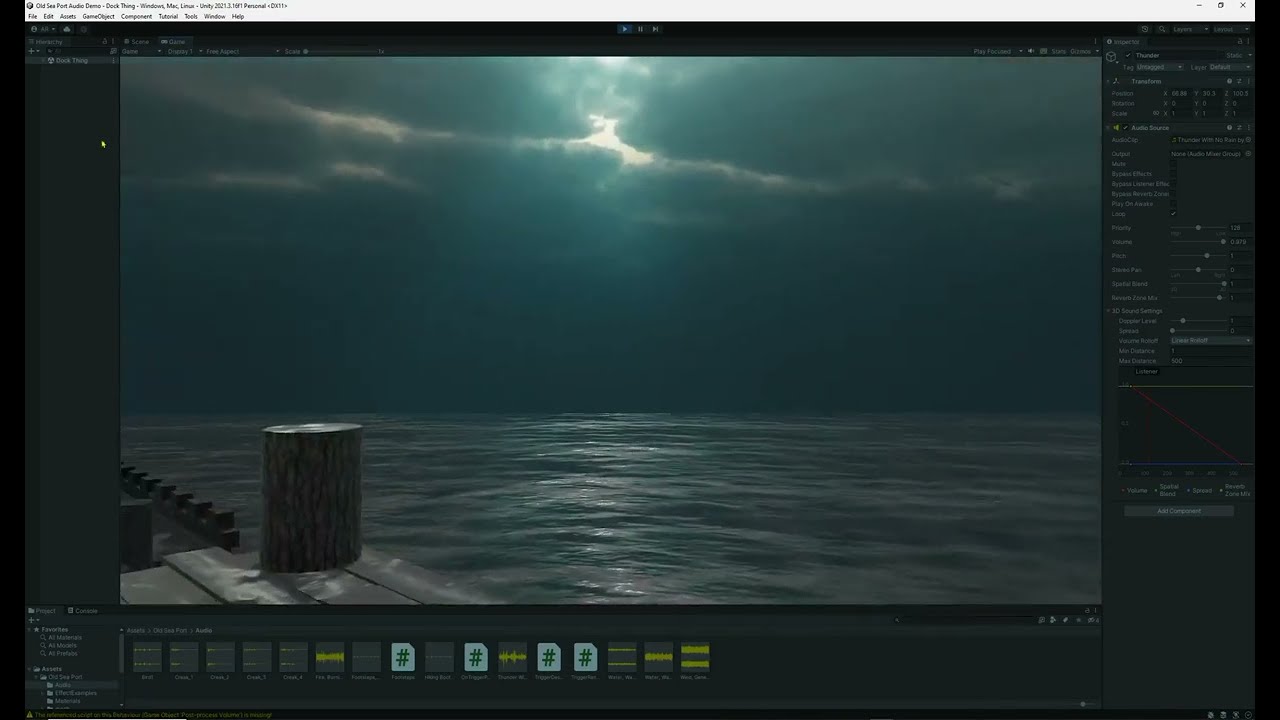Open the account dropdown at top left
The height and width of the screenshot is (720, 1280).
[x=44, y=29]
